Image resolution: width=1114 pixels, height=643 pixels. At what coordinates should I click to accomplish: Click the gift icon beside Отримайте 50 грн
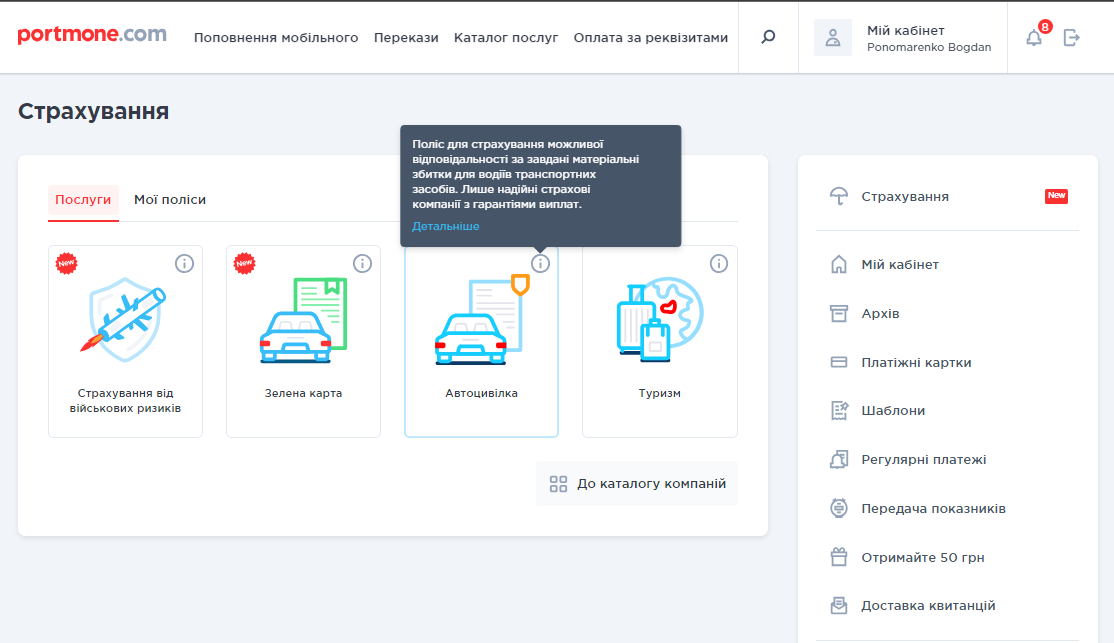(x=839, y=557)
